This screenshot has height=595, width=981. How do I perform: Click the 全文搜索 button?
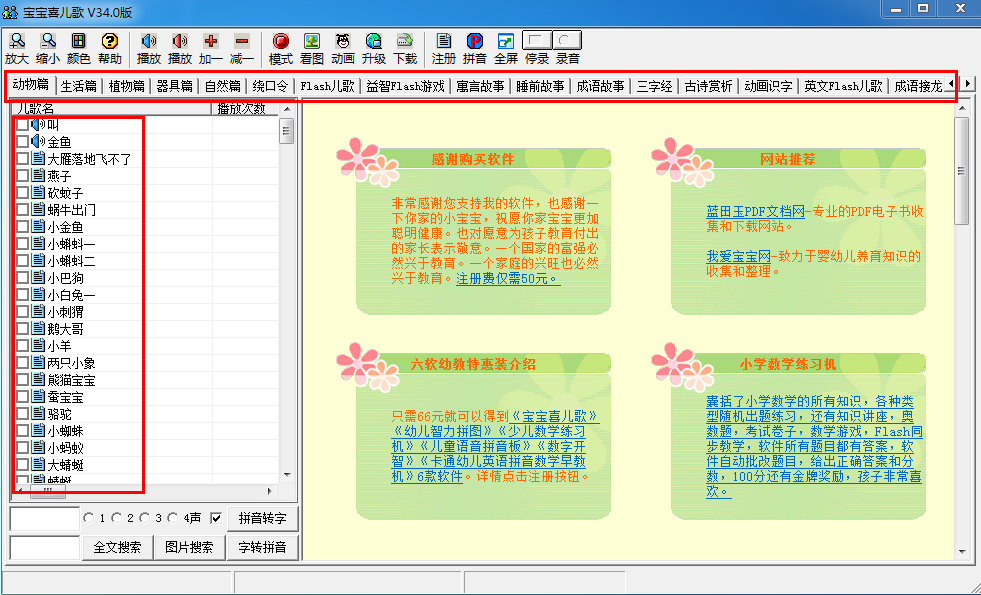117,547
